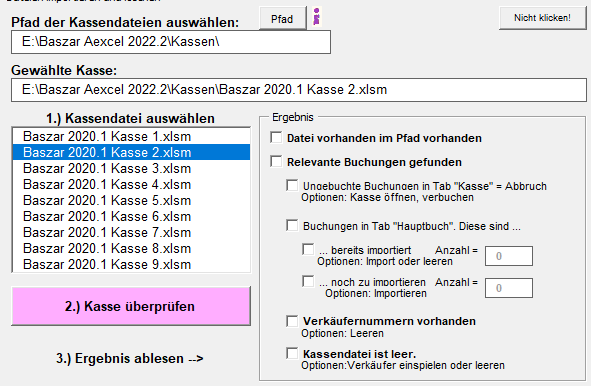The image size is (591, 386).
Task: Toggle '... noch zu importieren' checkbox
Action: pyautogui.click(x=308, y=281)
